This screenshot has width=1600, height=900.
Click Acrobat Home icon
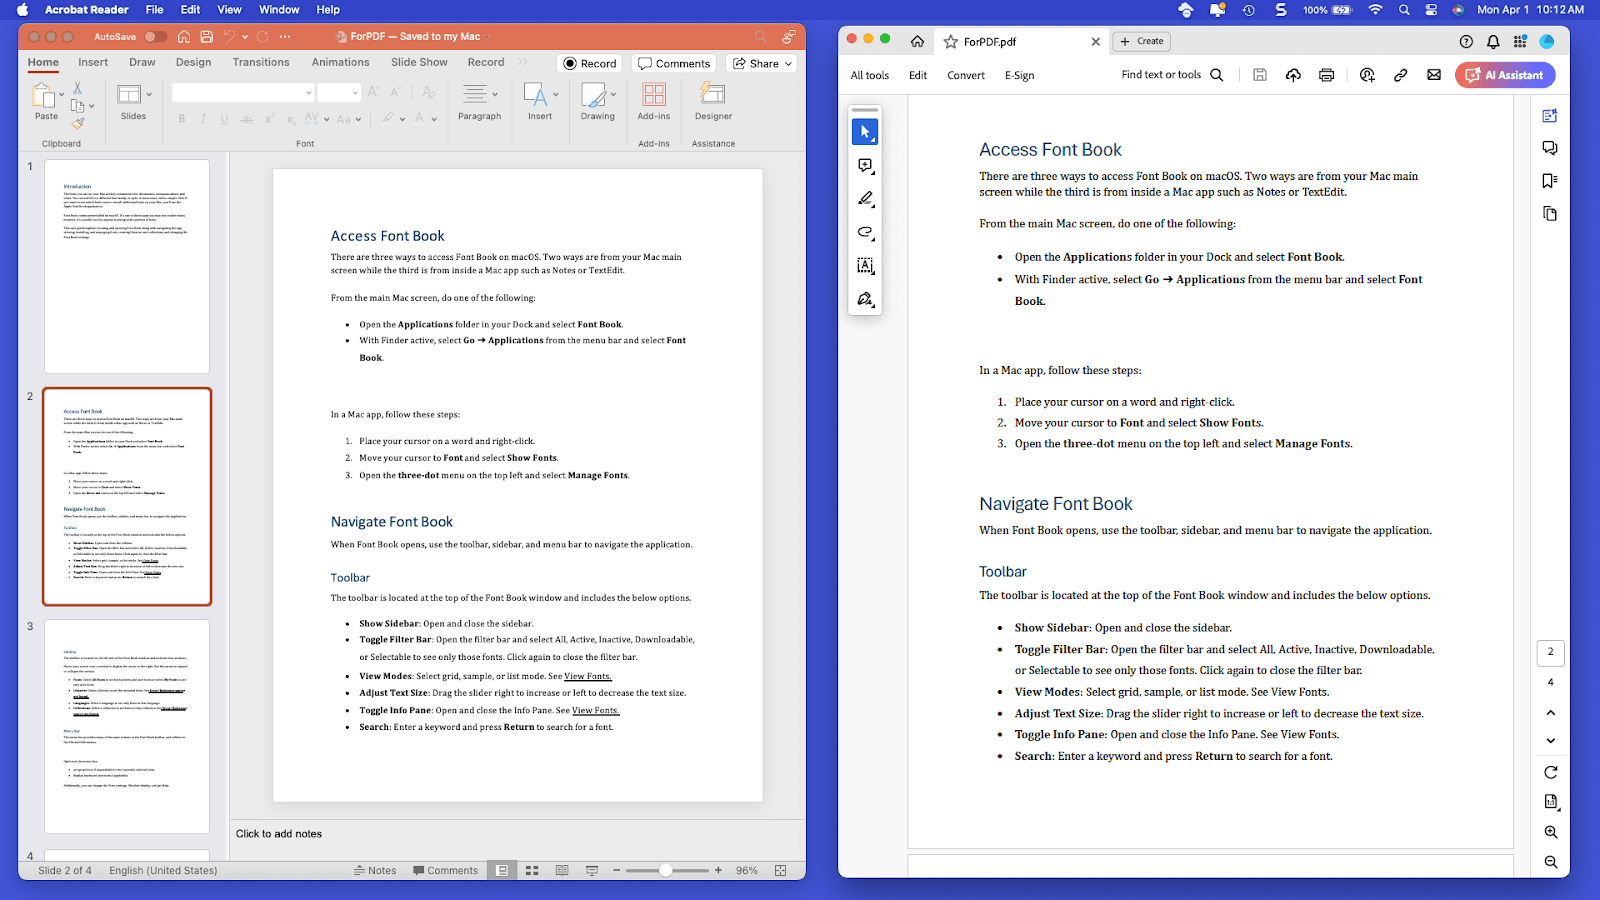click(917, 41)
